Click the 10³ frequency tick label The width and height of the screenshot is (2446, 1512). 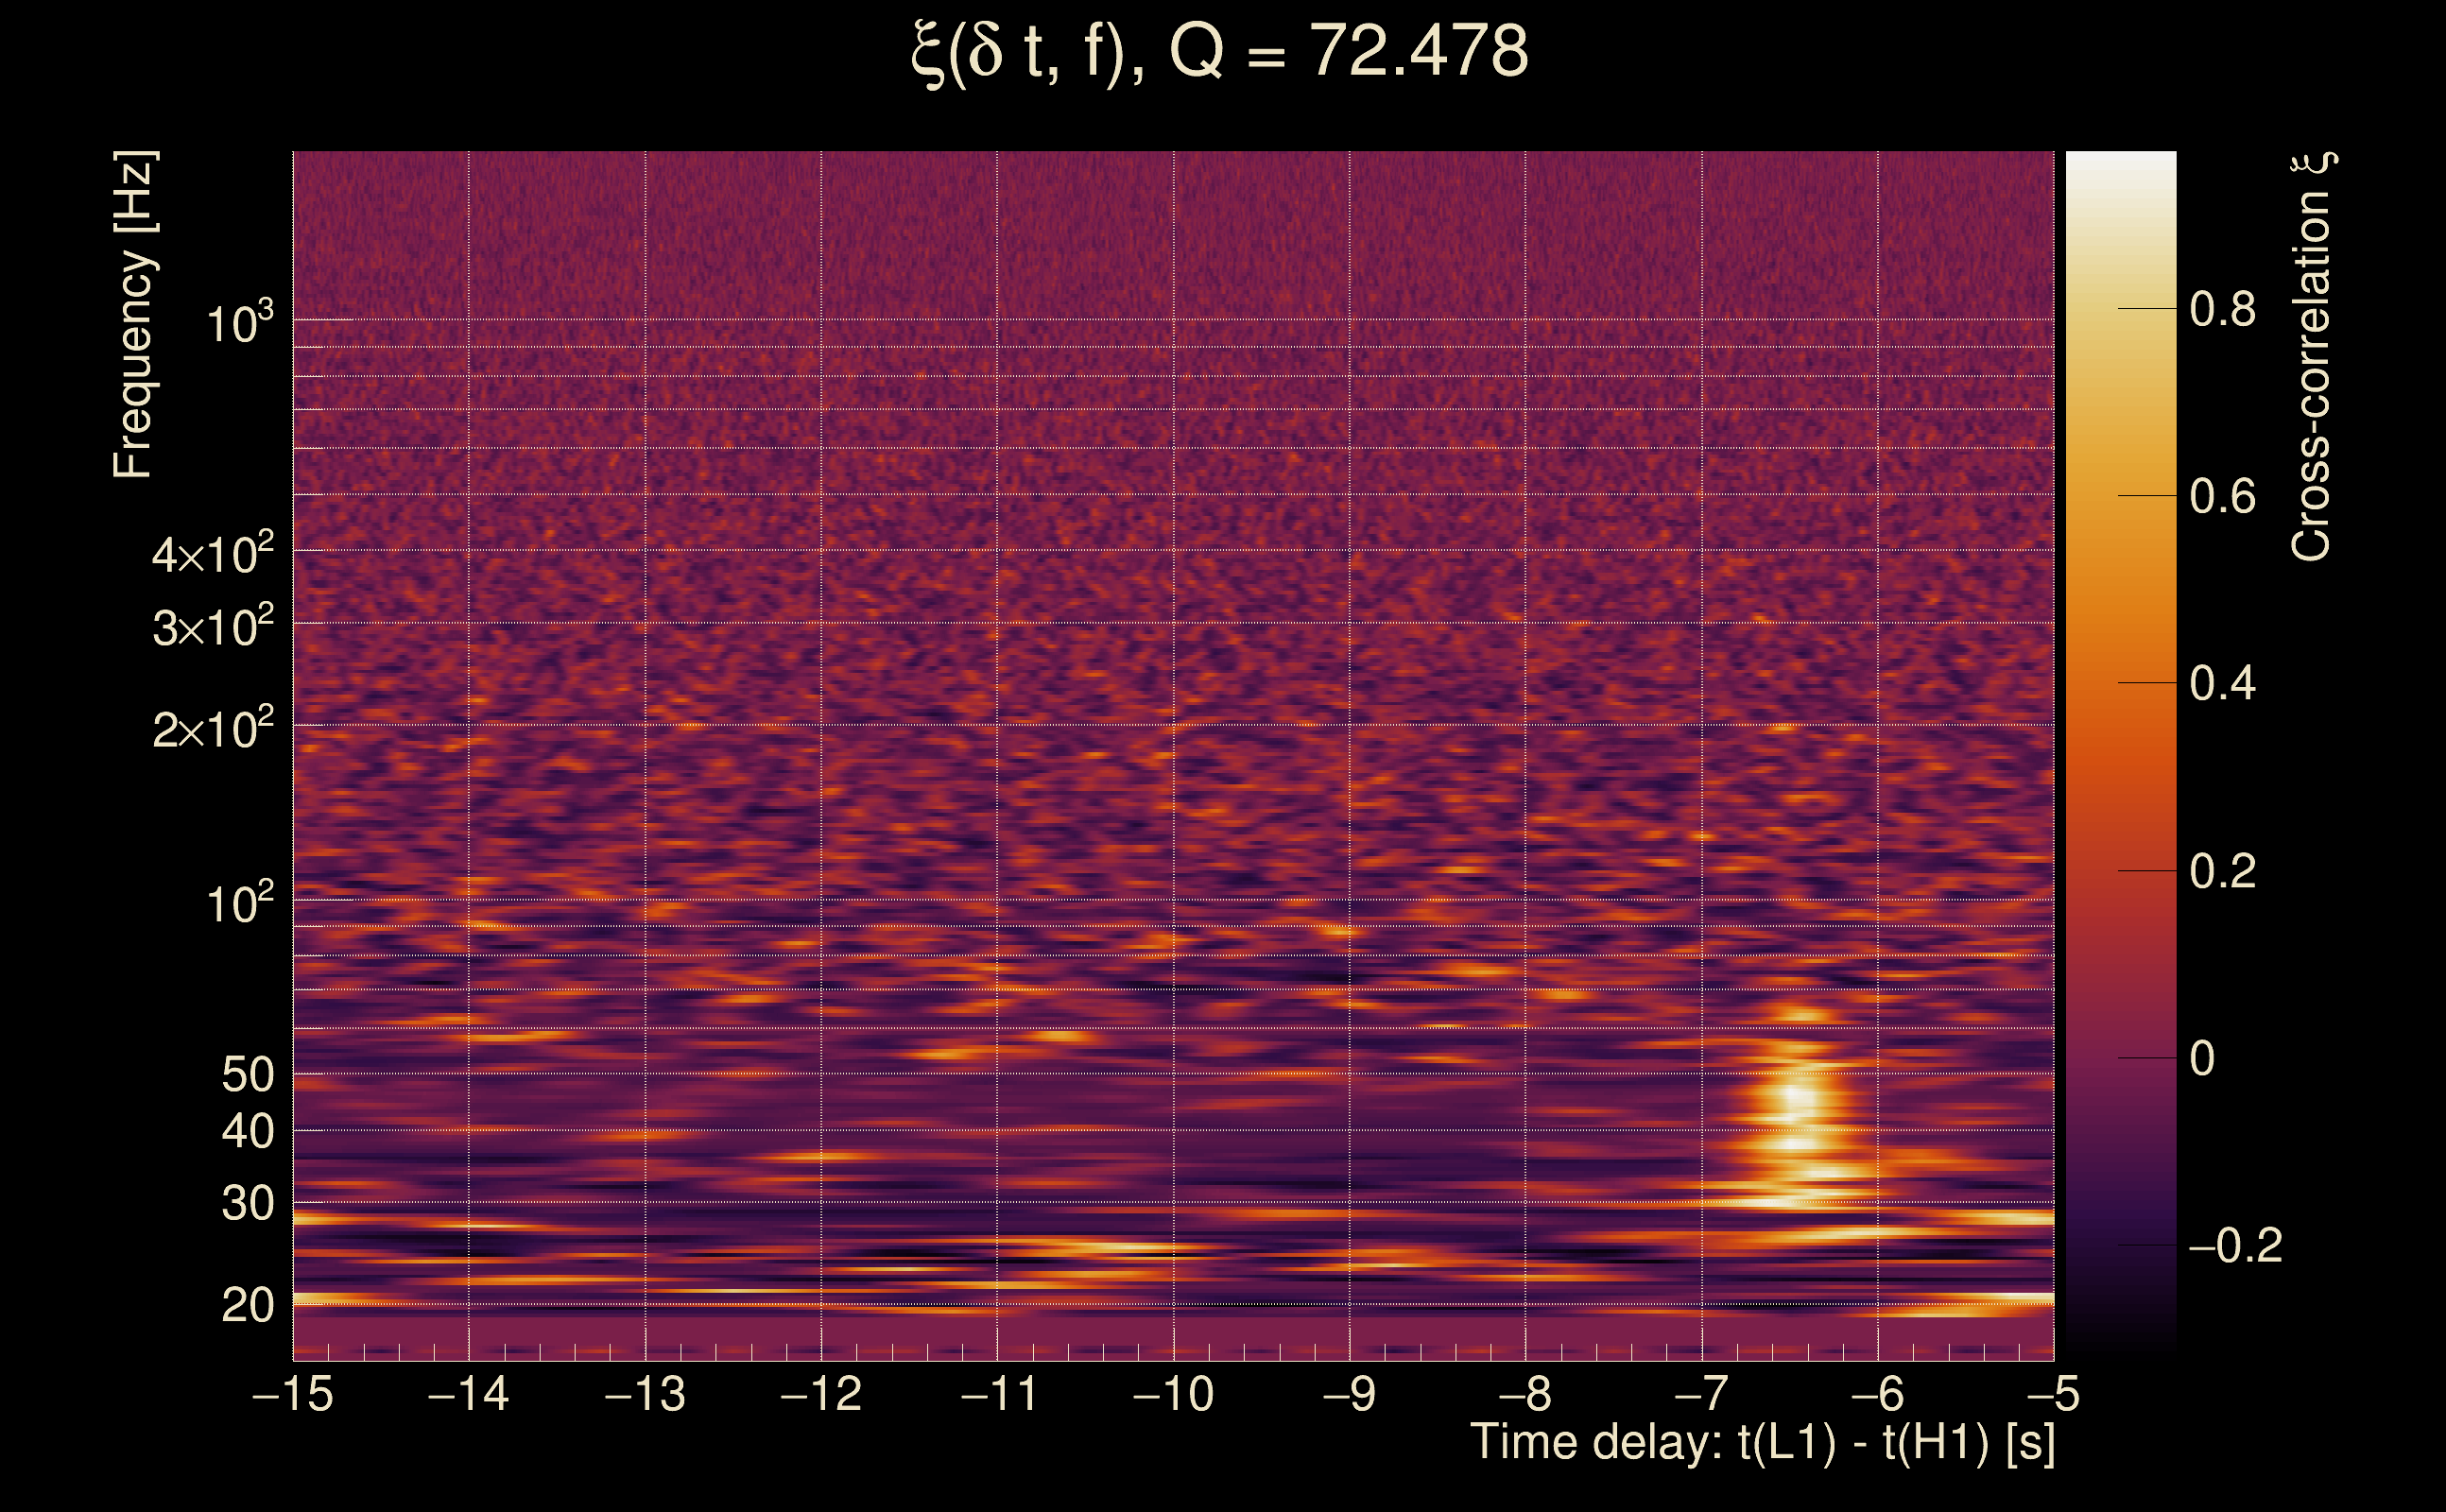tap(239, 324)
